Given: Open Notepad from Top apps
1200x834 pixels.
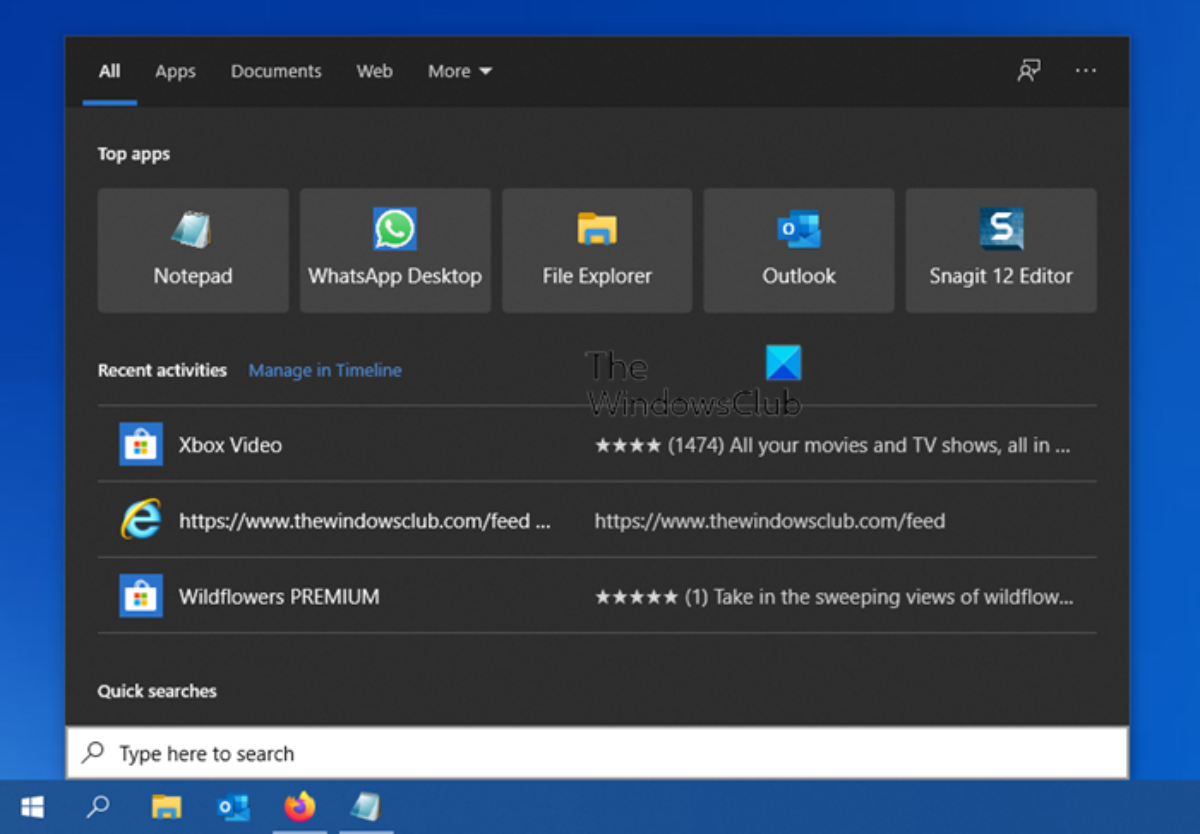Looking at the screenshot, I should (x=193, y=251).
